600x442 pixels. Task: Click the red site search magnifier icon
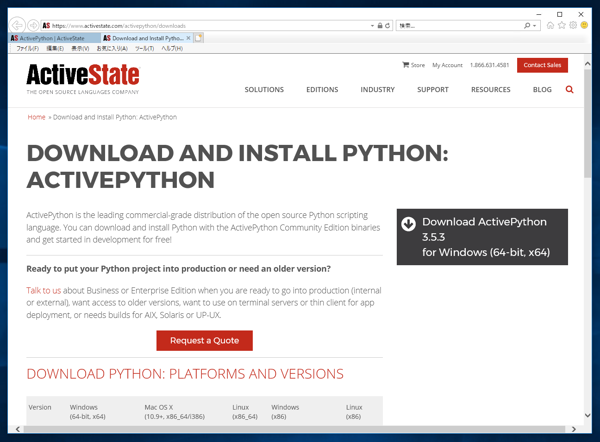click(569, 90)
